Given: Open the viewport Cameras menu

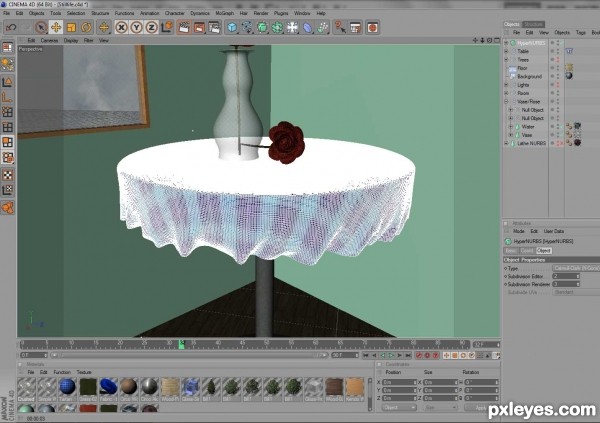Looking at the screenshot, I should pyautogui.click(x=49, y=40).
